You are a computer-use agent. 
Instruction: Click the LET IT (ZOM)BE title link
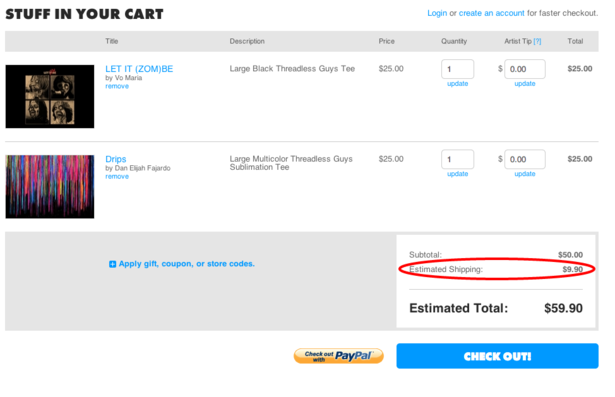tap(139, 69)
